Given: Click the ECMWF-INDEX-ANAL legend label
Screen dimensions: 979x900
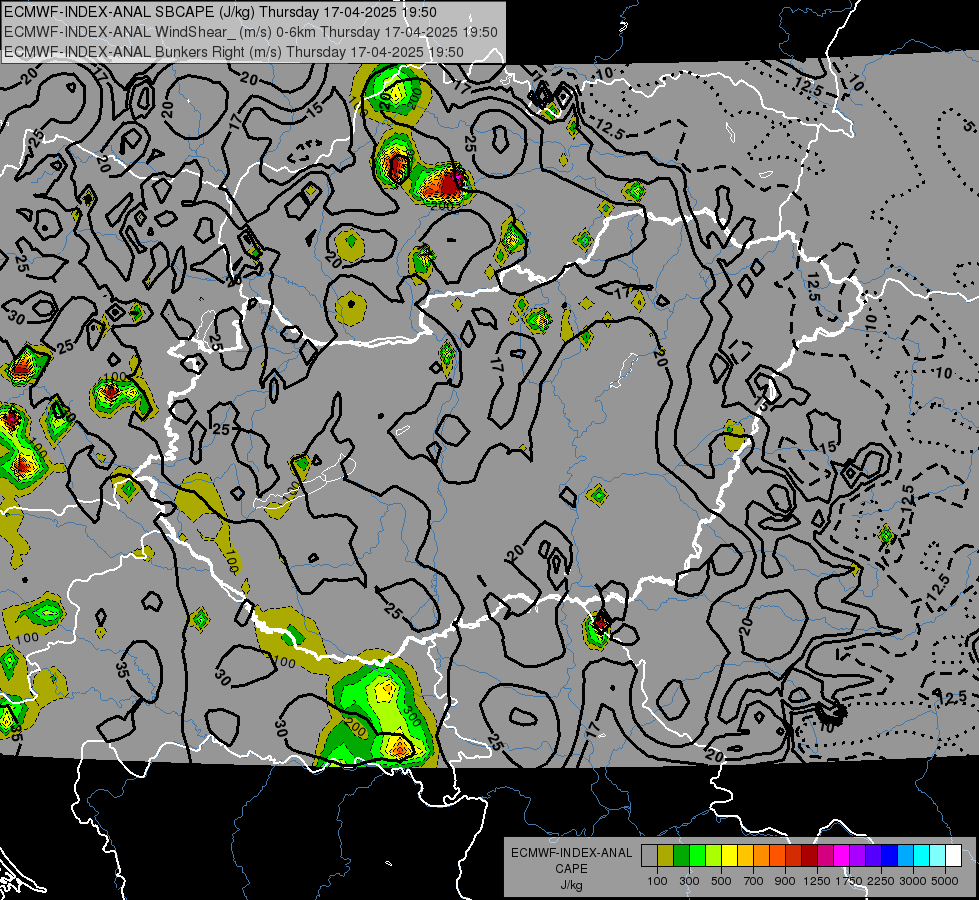Looking at the screenshot, I should (571, 853).
